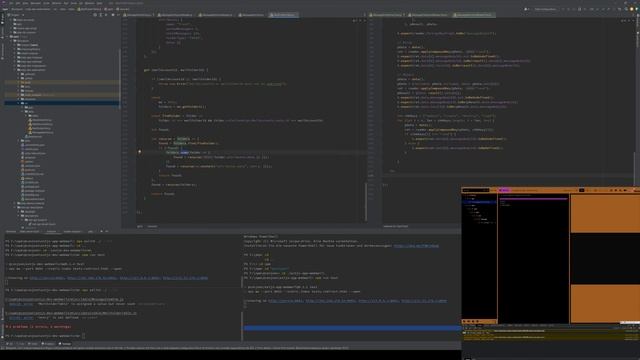Click the orange intention bulb in editor gutter
The height and width of the screenshot is (360, 640).
pos(140,152)
